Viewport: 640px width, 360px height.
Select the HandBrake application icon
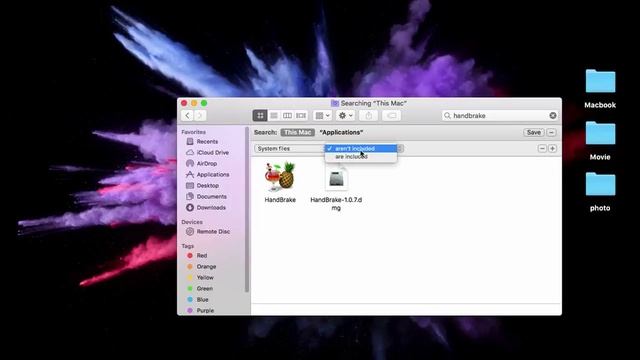pyautogui.click(x=280, y=176)
